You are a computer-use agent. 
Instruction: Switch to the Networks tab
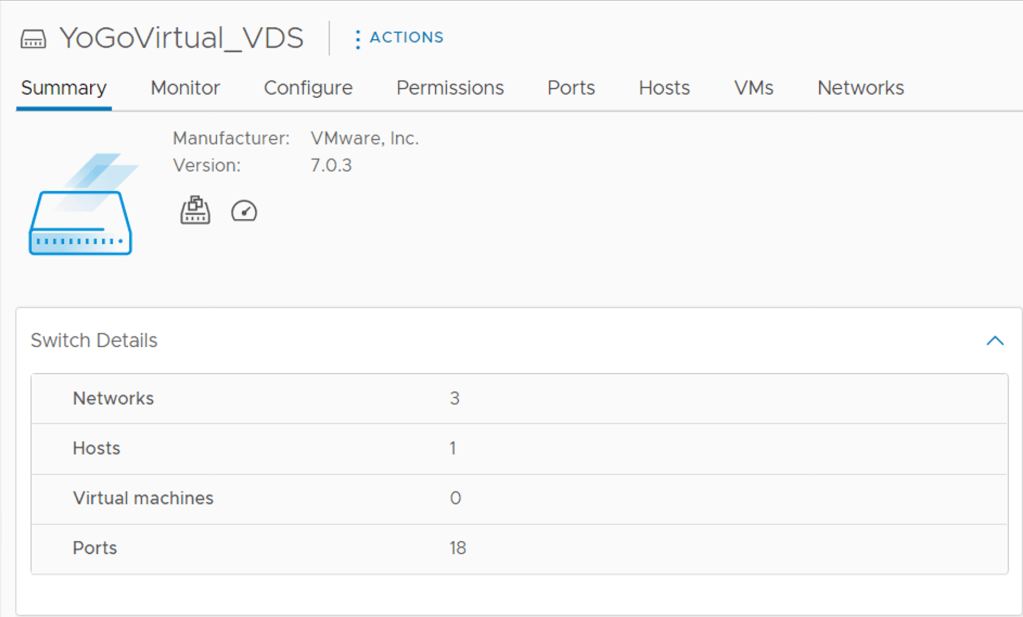[860, 88]
